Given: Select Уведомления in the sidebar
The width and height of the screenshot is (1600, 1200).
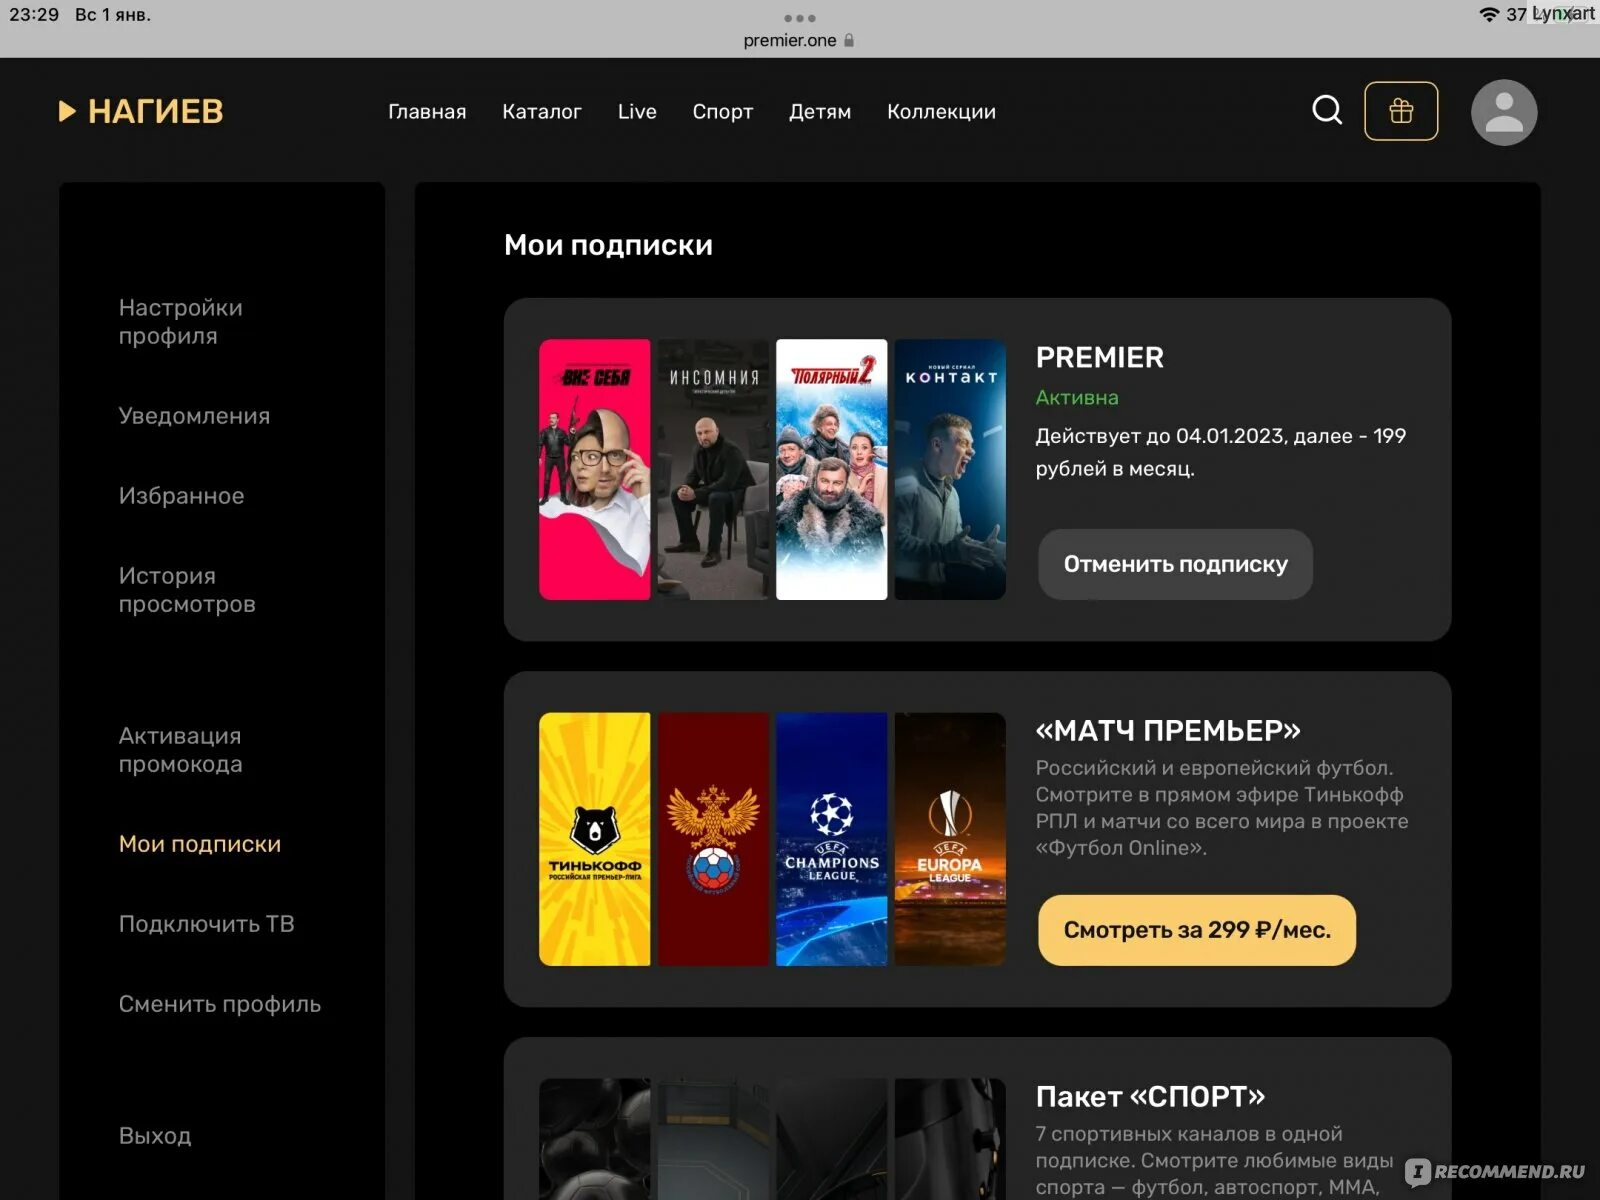Looking at the screenshot, I should point(194,416).
